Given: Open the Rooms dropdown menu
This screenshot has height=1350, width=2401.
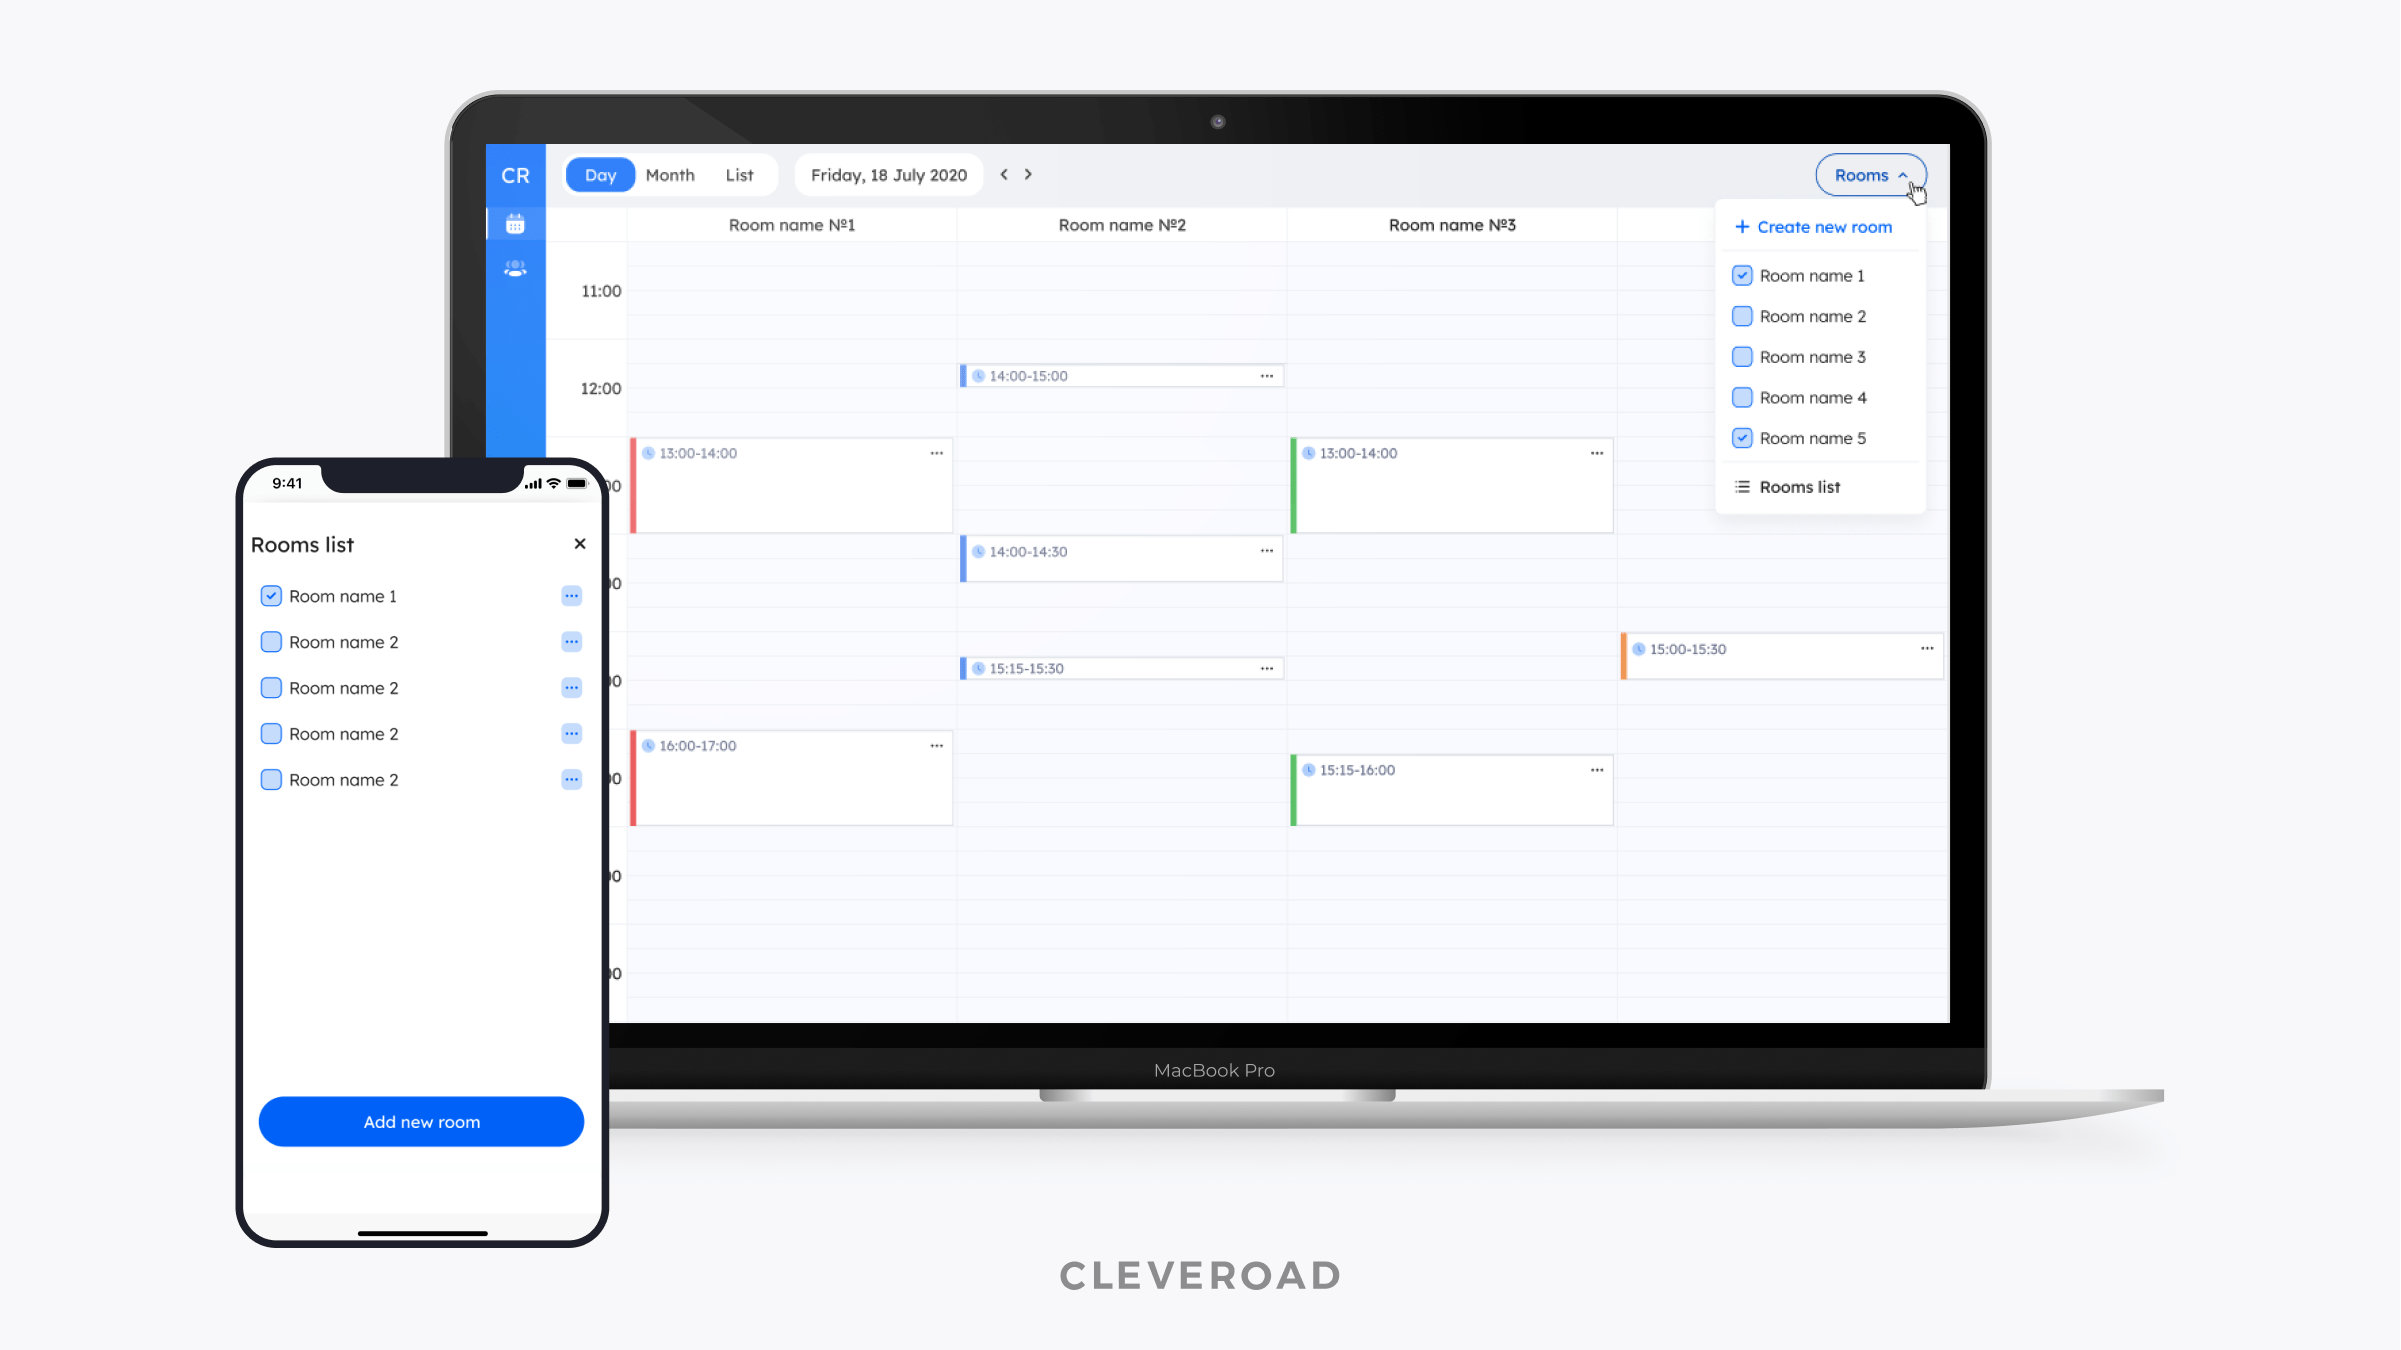Looking at the screenshot, I should pyautogui.click(x=1870, y=175).
